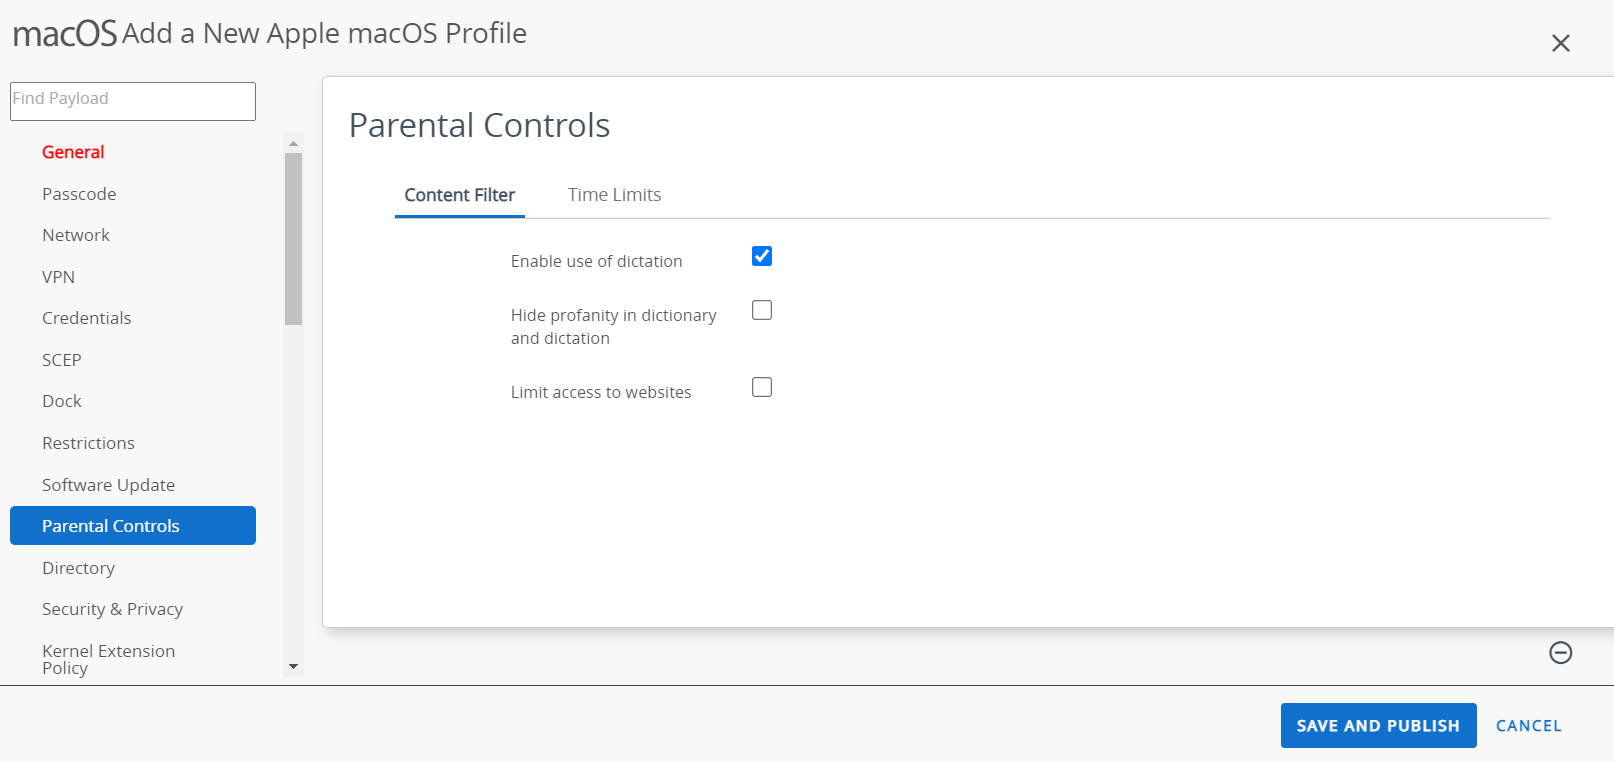1614x762 pixels.
Task: Focus the Find Payload search field
Action: pos(133,101)
